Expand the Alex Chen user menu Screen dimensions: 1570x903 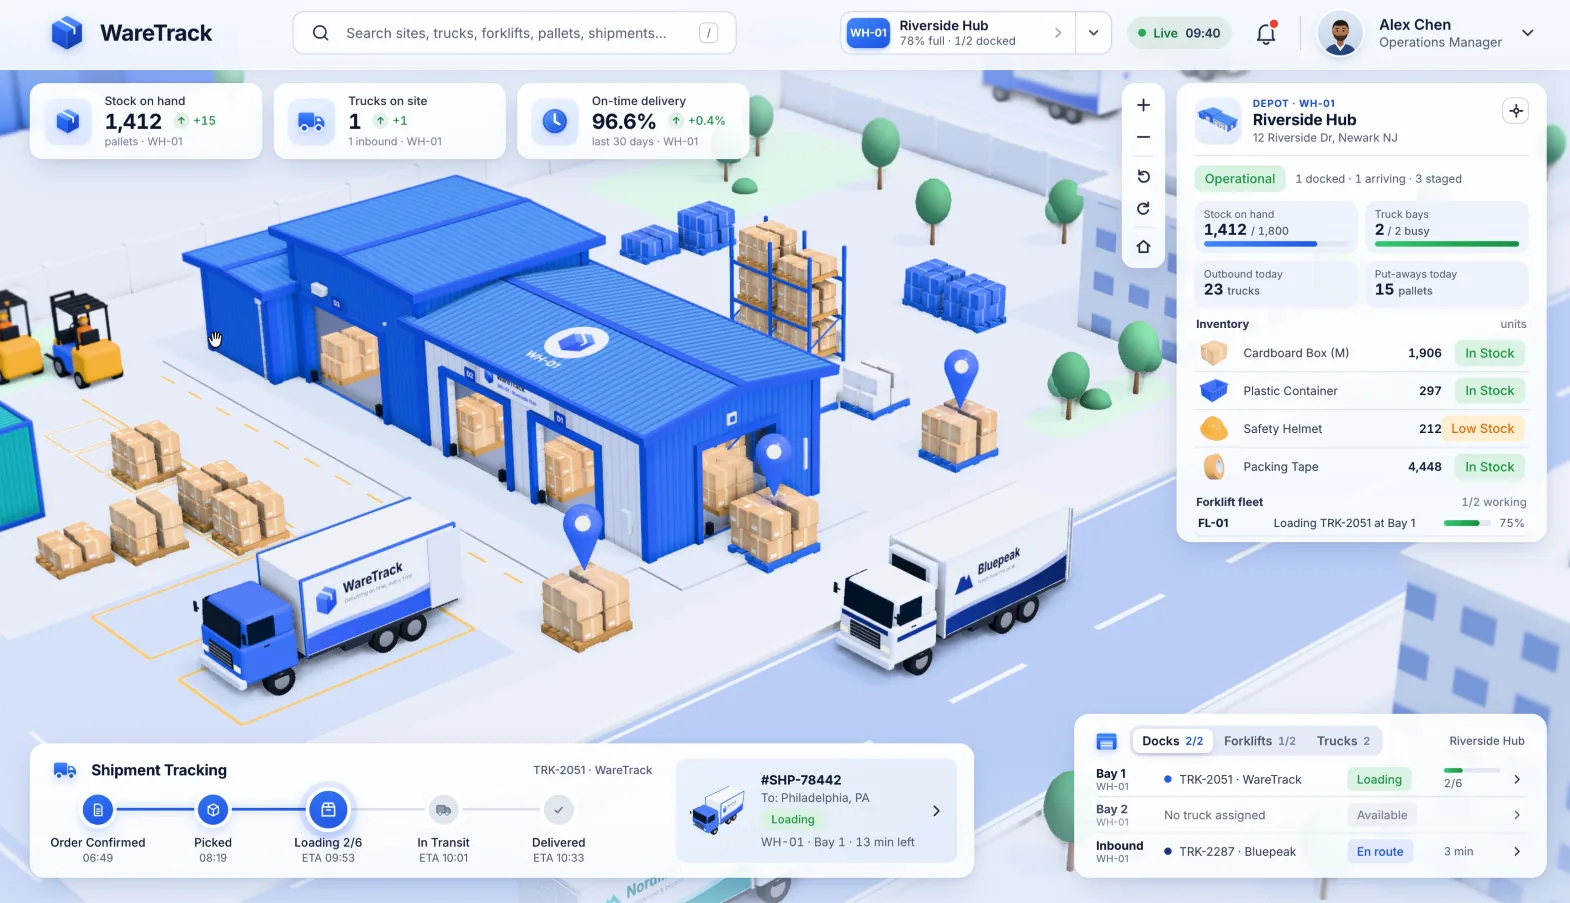[1527, 33]
